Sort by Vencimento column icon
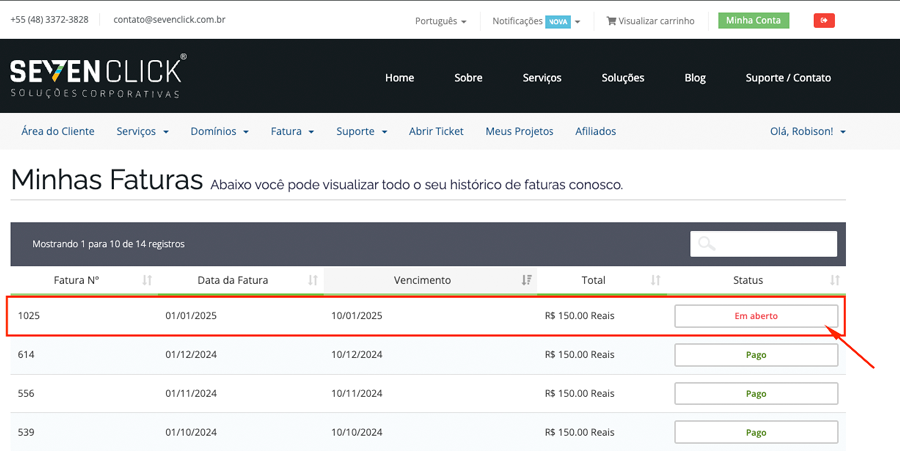 (x=527, y=281)
